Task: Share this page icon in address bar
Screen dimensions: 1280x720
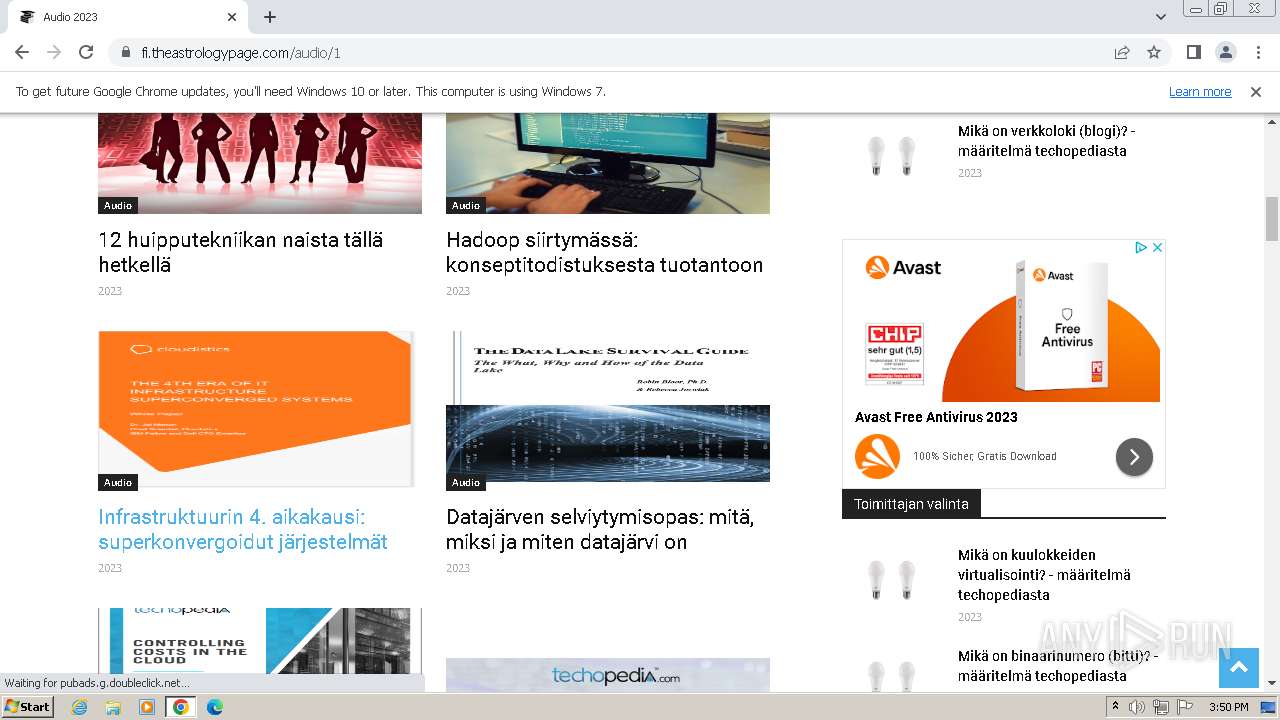Action: (1122, 52)
